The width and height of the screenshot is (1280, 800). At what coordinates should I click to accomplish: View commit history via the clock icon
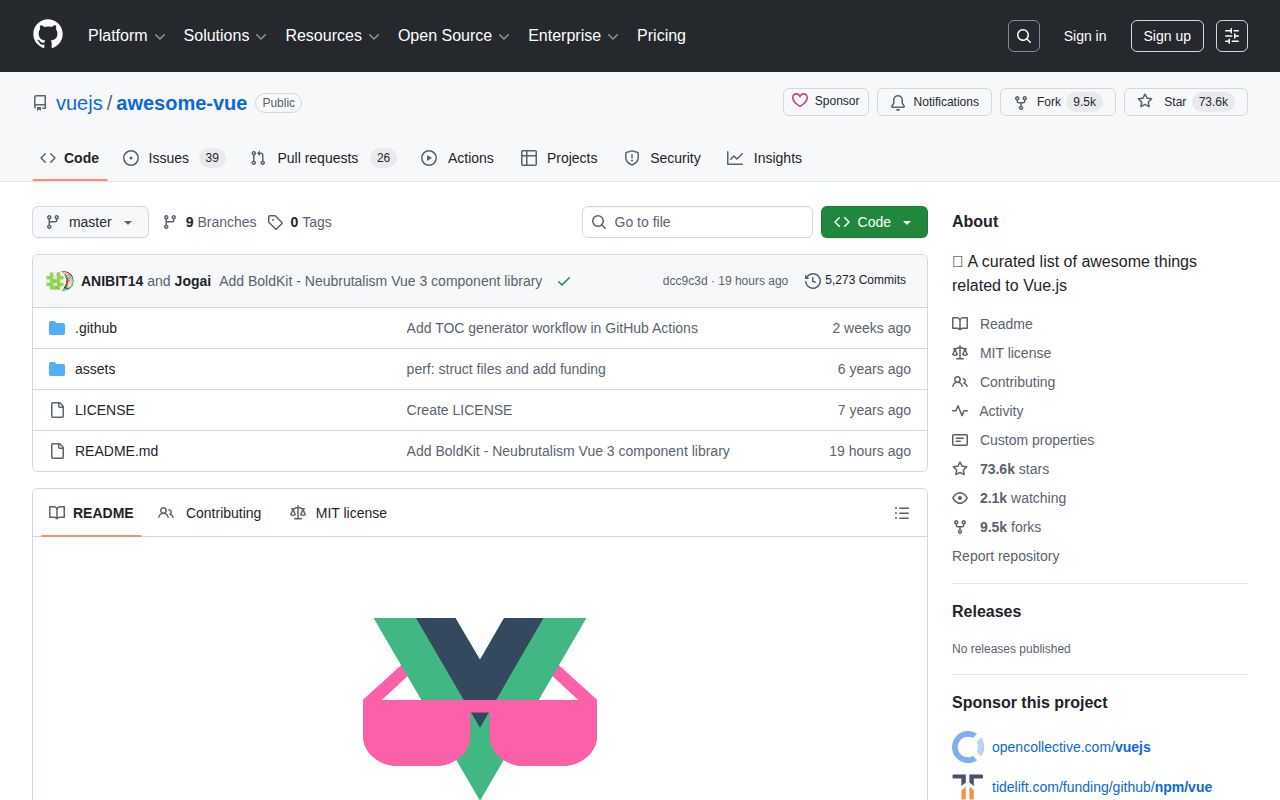[811, 281]
